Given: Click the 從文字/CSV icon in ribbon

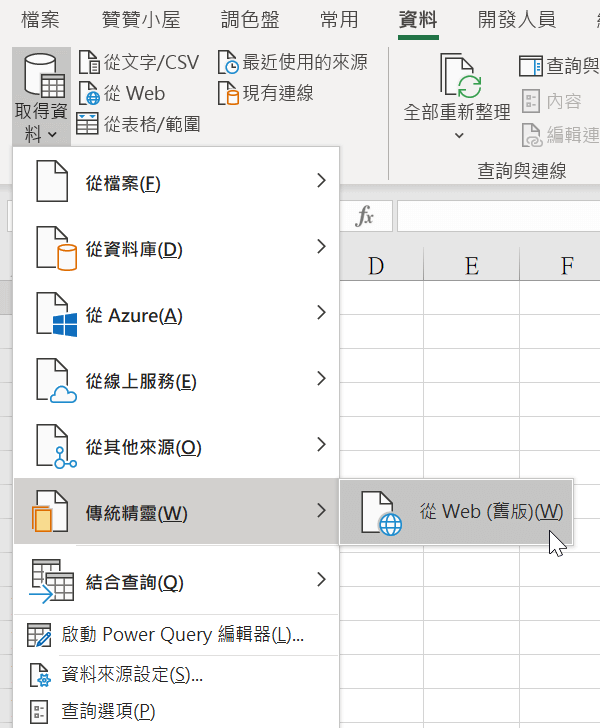Looking at the screenshot, I should 89,63.
